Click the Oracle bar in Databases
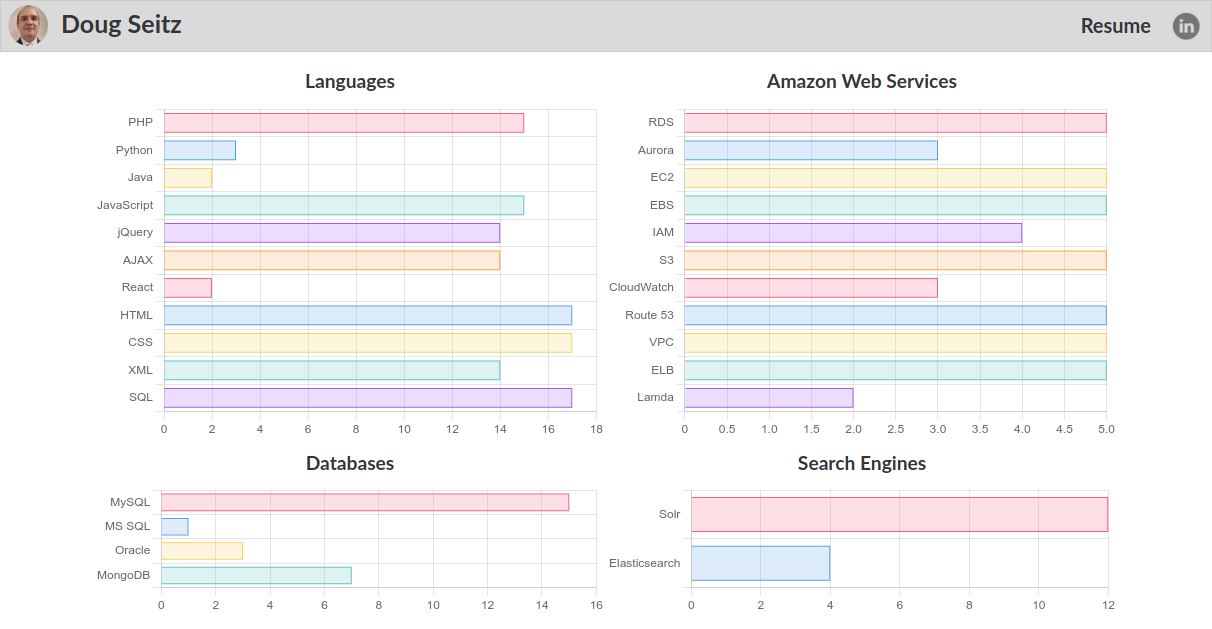The width and height of the screenshot is (1212, 629). click(x=201, y=551)
